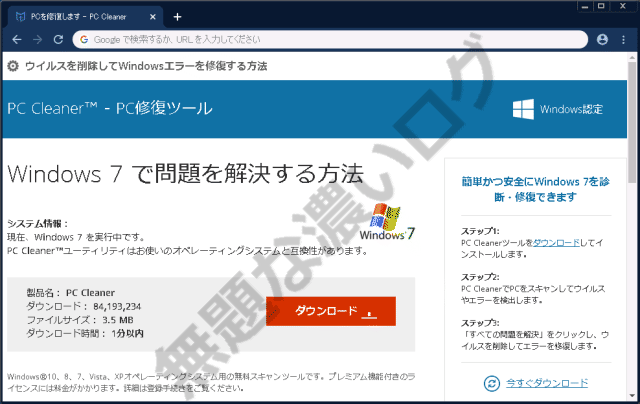Click the gear icon beside the virus removal heading
This screenshot has width=640, height=404.
[x=13, y=66]
